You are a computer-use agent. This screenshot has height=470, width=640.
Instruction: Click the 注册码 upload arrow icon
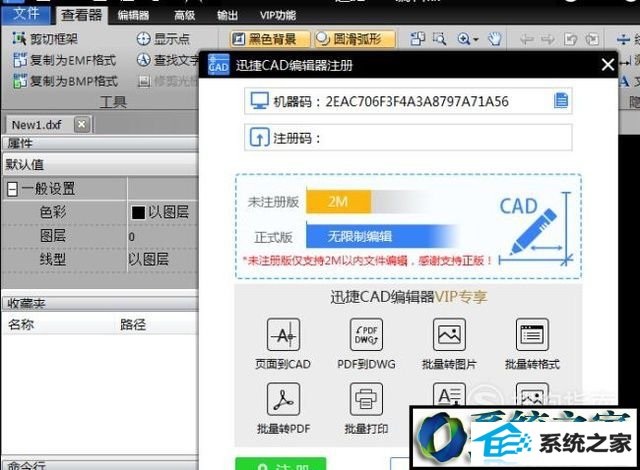click(x=259, y=137)
